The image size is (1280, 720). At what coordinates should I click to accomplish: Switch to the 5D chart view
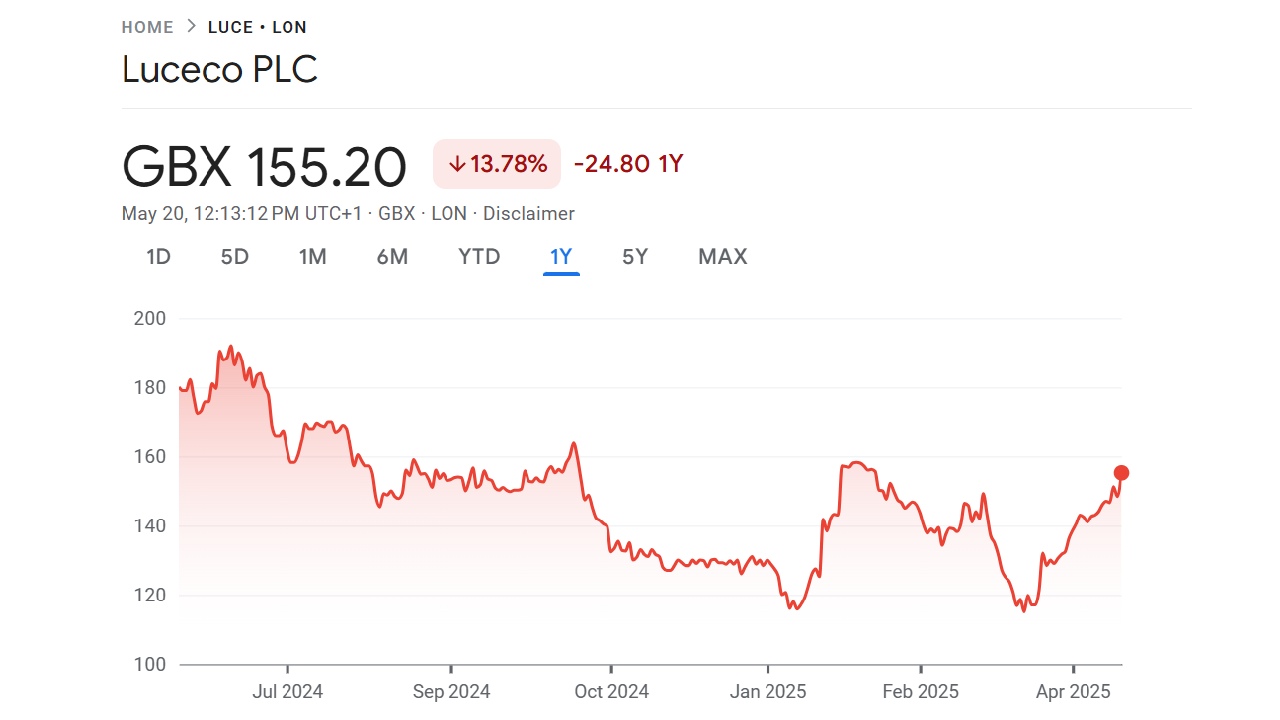[x=234, y=257]
